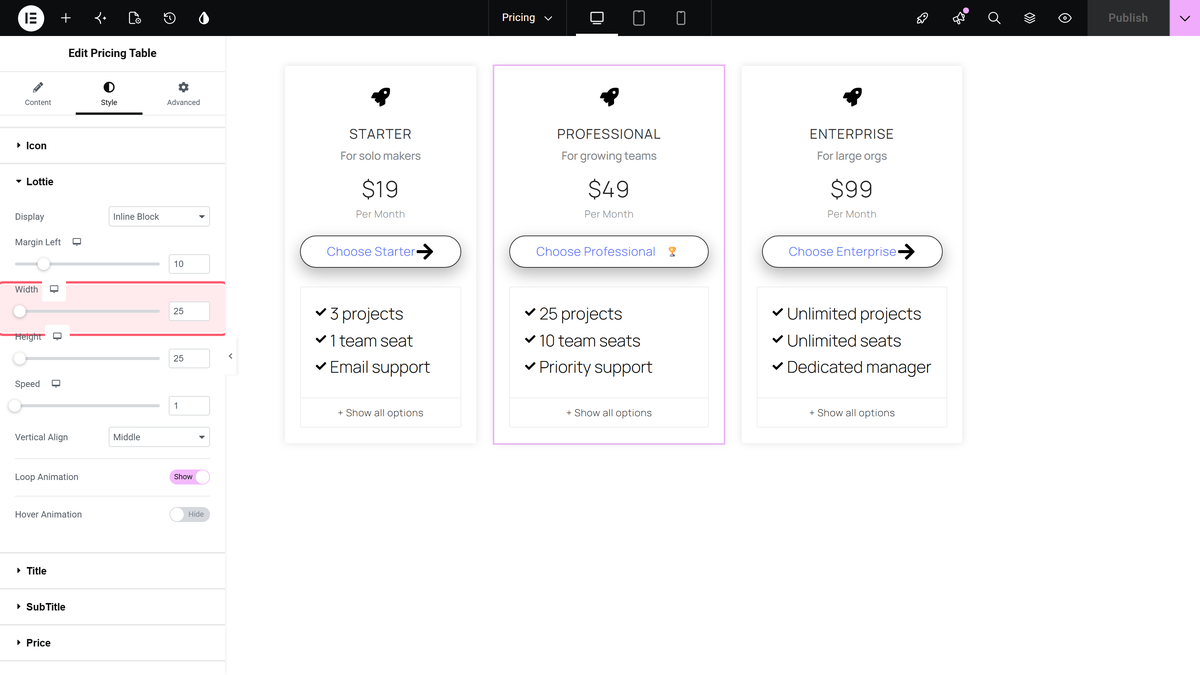This screenshot has width=1200, height=675.
Task: Click the Choose Enterprise button
Action: [x=852, y=252]
